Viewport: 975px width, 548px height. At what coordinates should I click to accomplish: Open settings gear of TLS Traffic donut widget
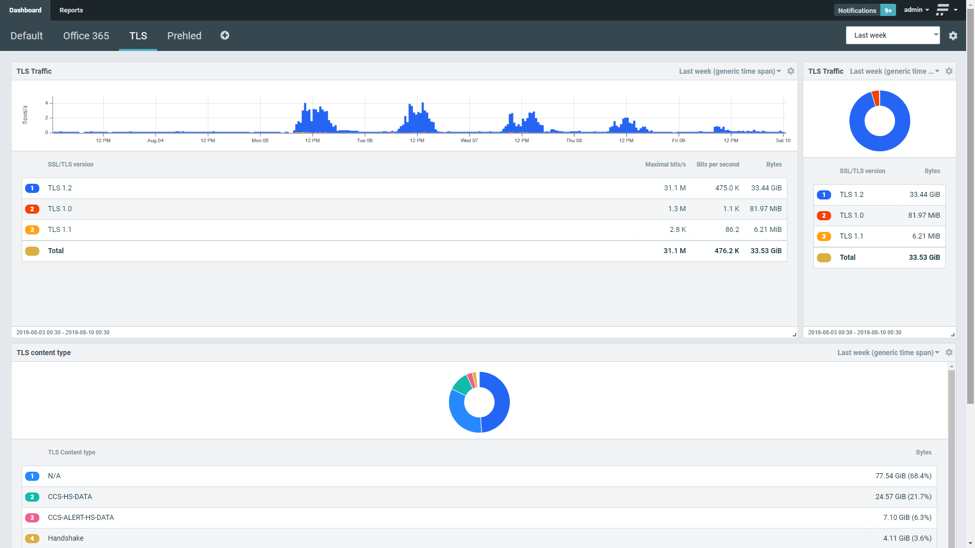click(949, 71)
